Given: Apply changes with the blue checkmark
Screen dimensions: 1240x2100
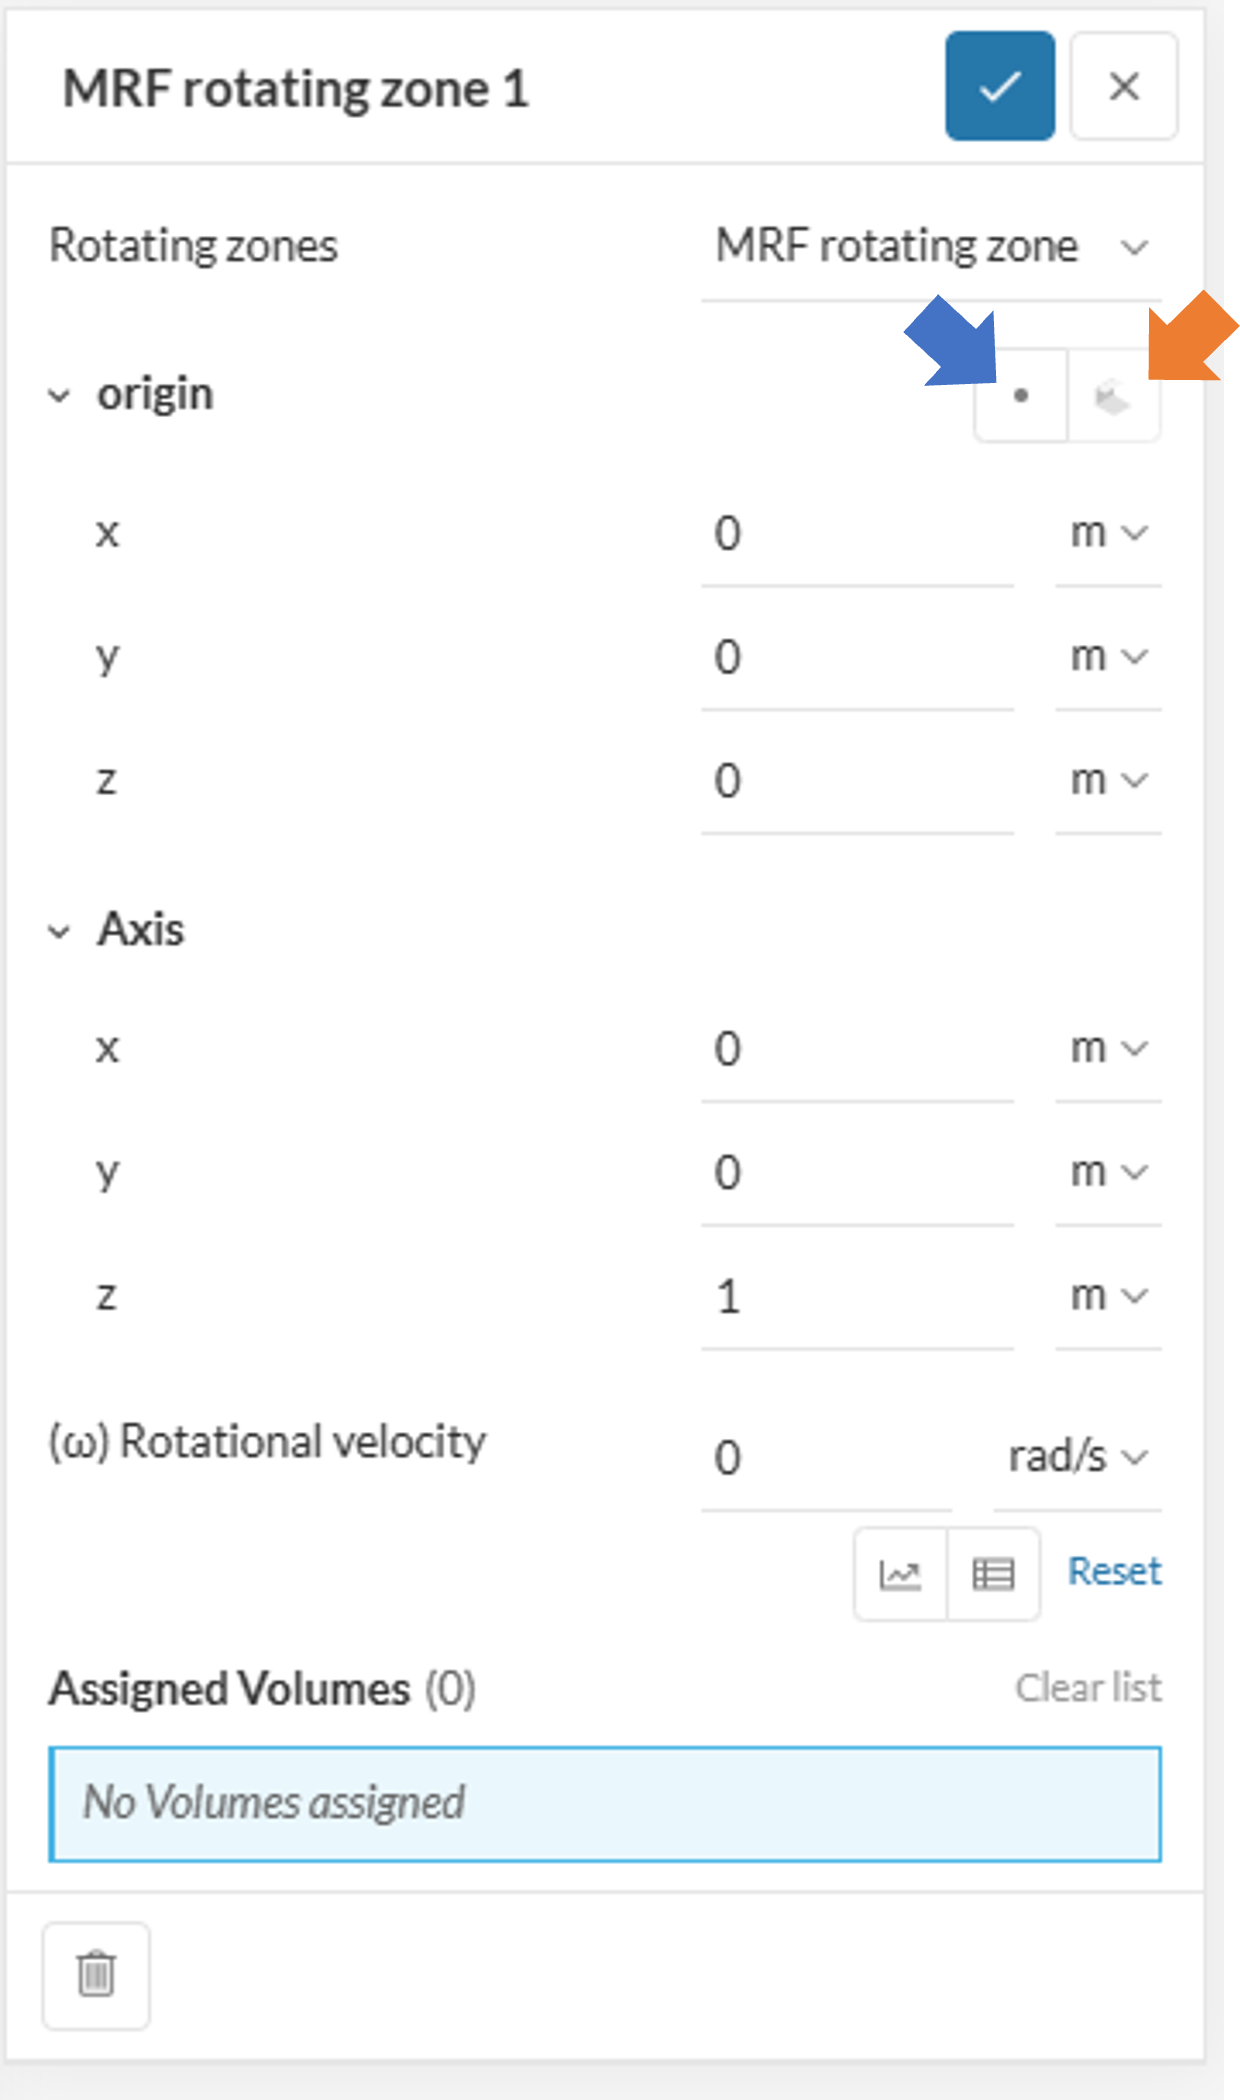Looking at the screenshot, I should [x=998, y=88].
